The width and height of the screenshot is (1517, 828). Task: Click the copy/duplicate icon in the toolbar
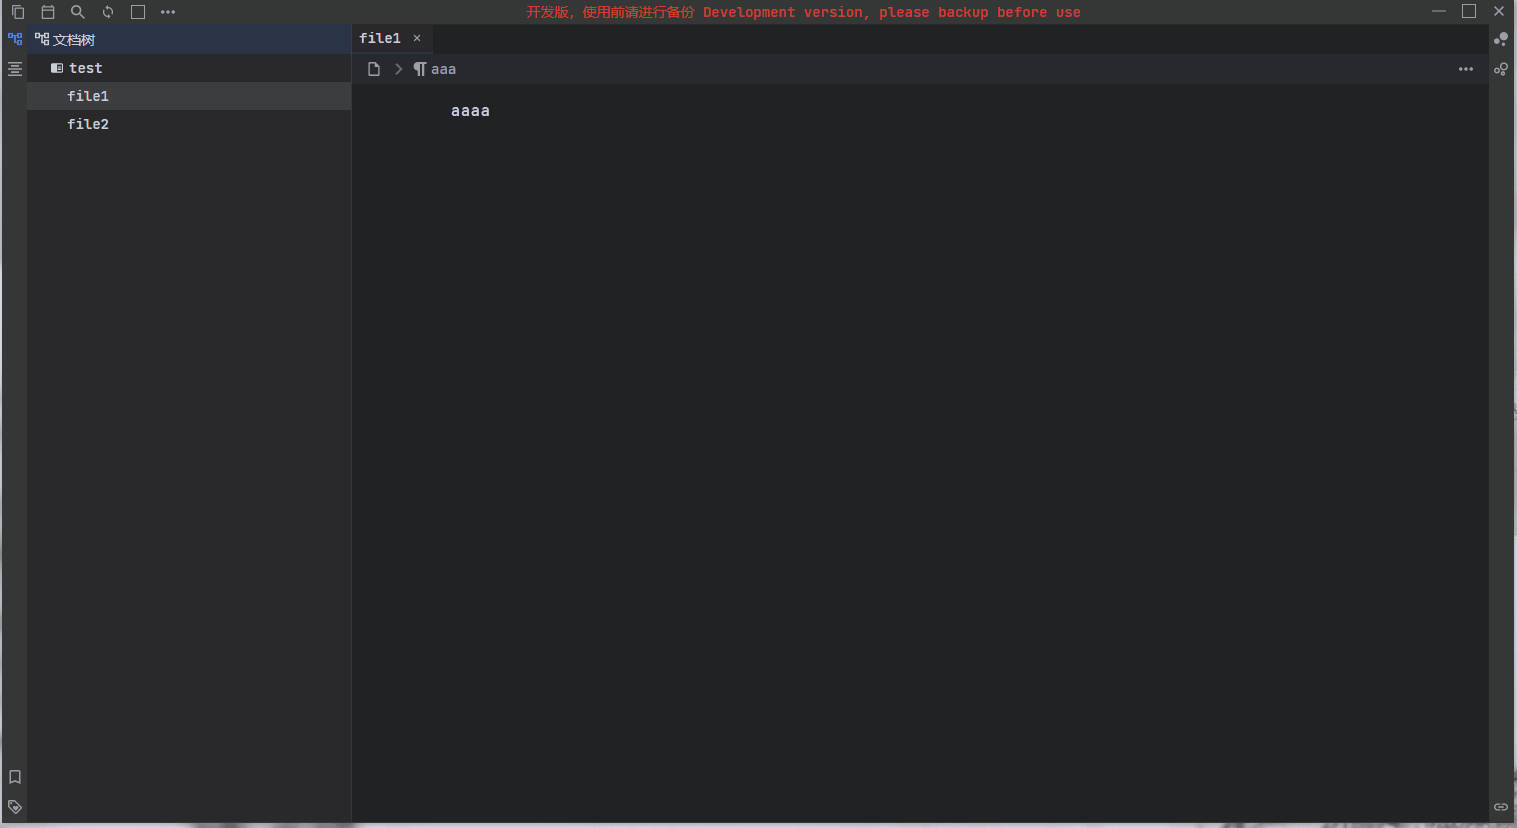pyautogui.click(x=17, y=11)
